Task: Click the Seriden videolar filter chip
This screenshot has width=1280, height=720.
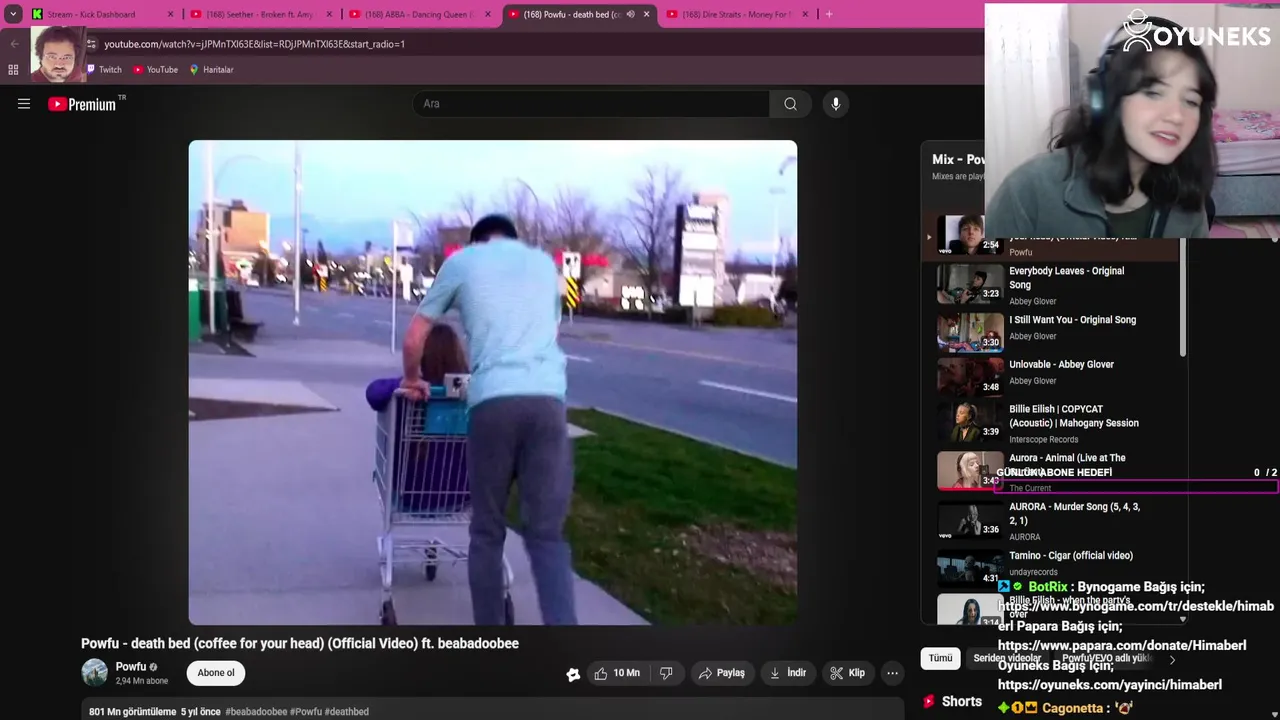Action: click(1007, 658)
